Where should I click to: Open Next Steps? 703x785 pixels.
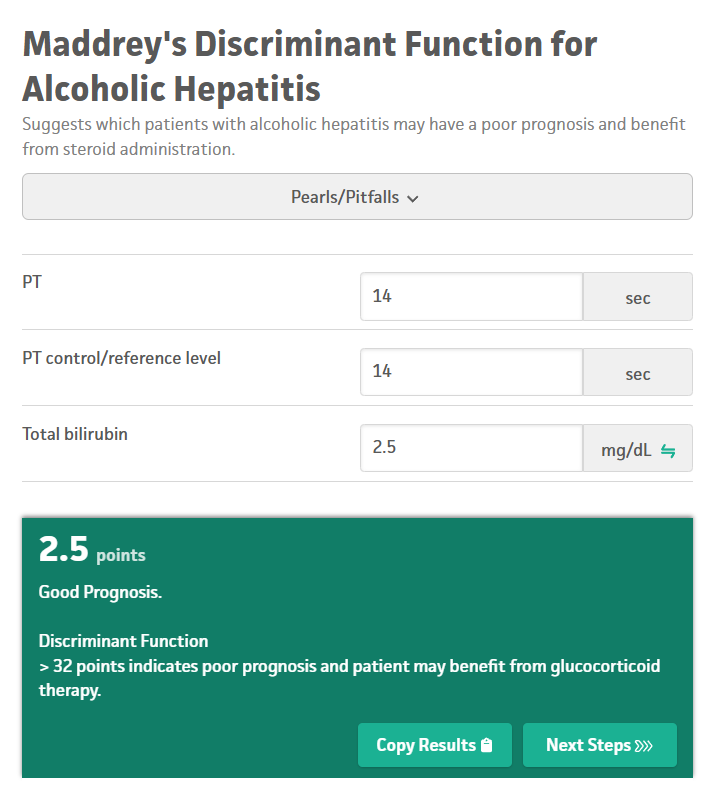tap(599, 745)
